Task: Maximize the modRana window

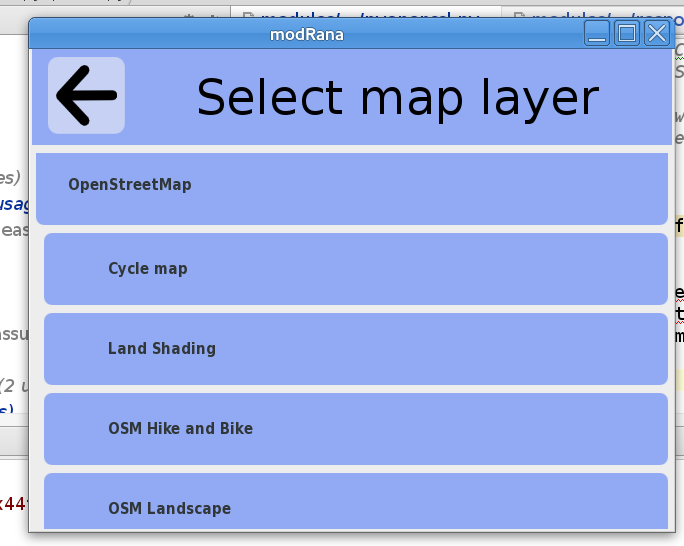Action: pos(627,34)
